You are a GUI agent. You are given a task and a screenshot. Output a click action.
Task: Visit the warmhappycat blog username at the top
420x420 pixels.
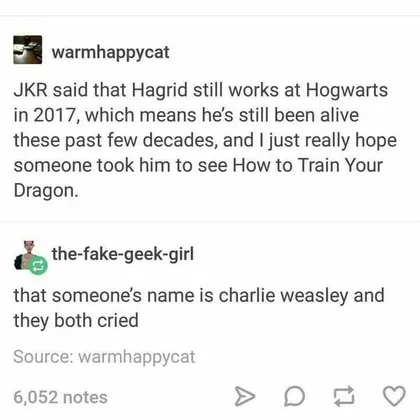[110, 52]
